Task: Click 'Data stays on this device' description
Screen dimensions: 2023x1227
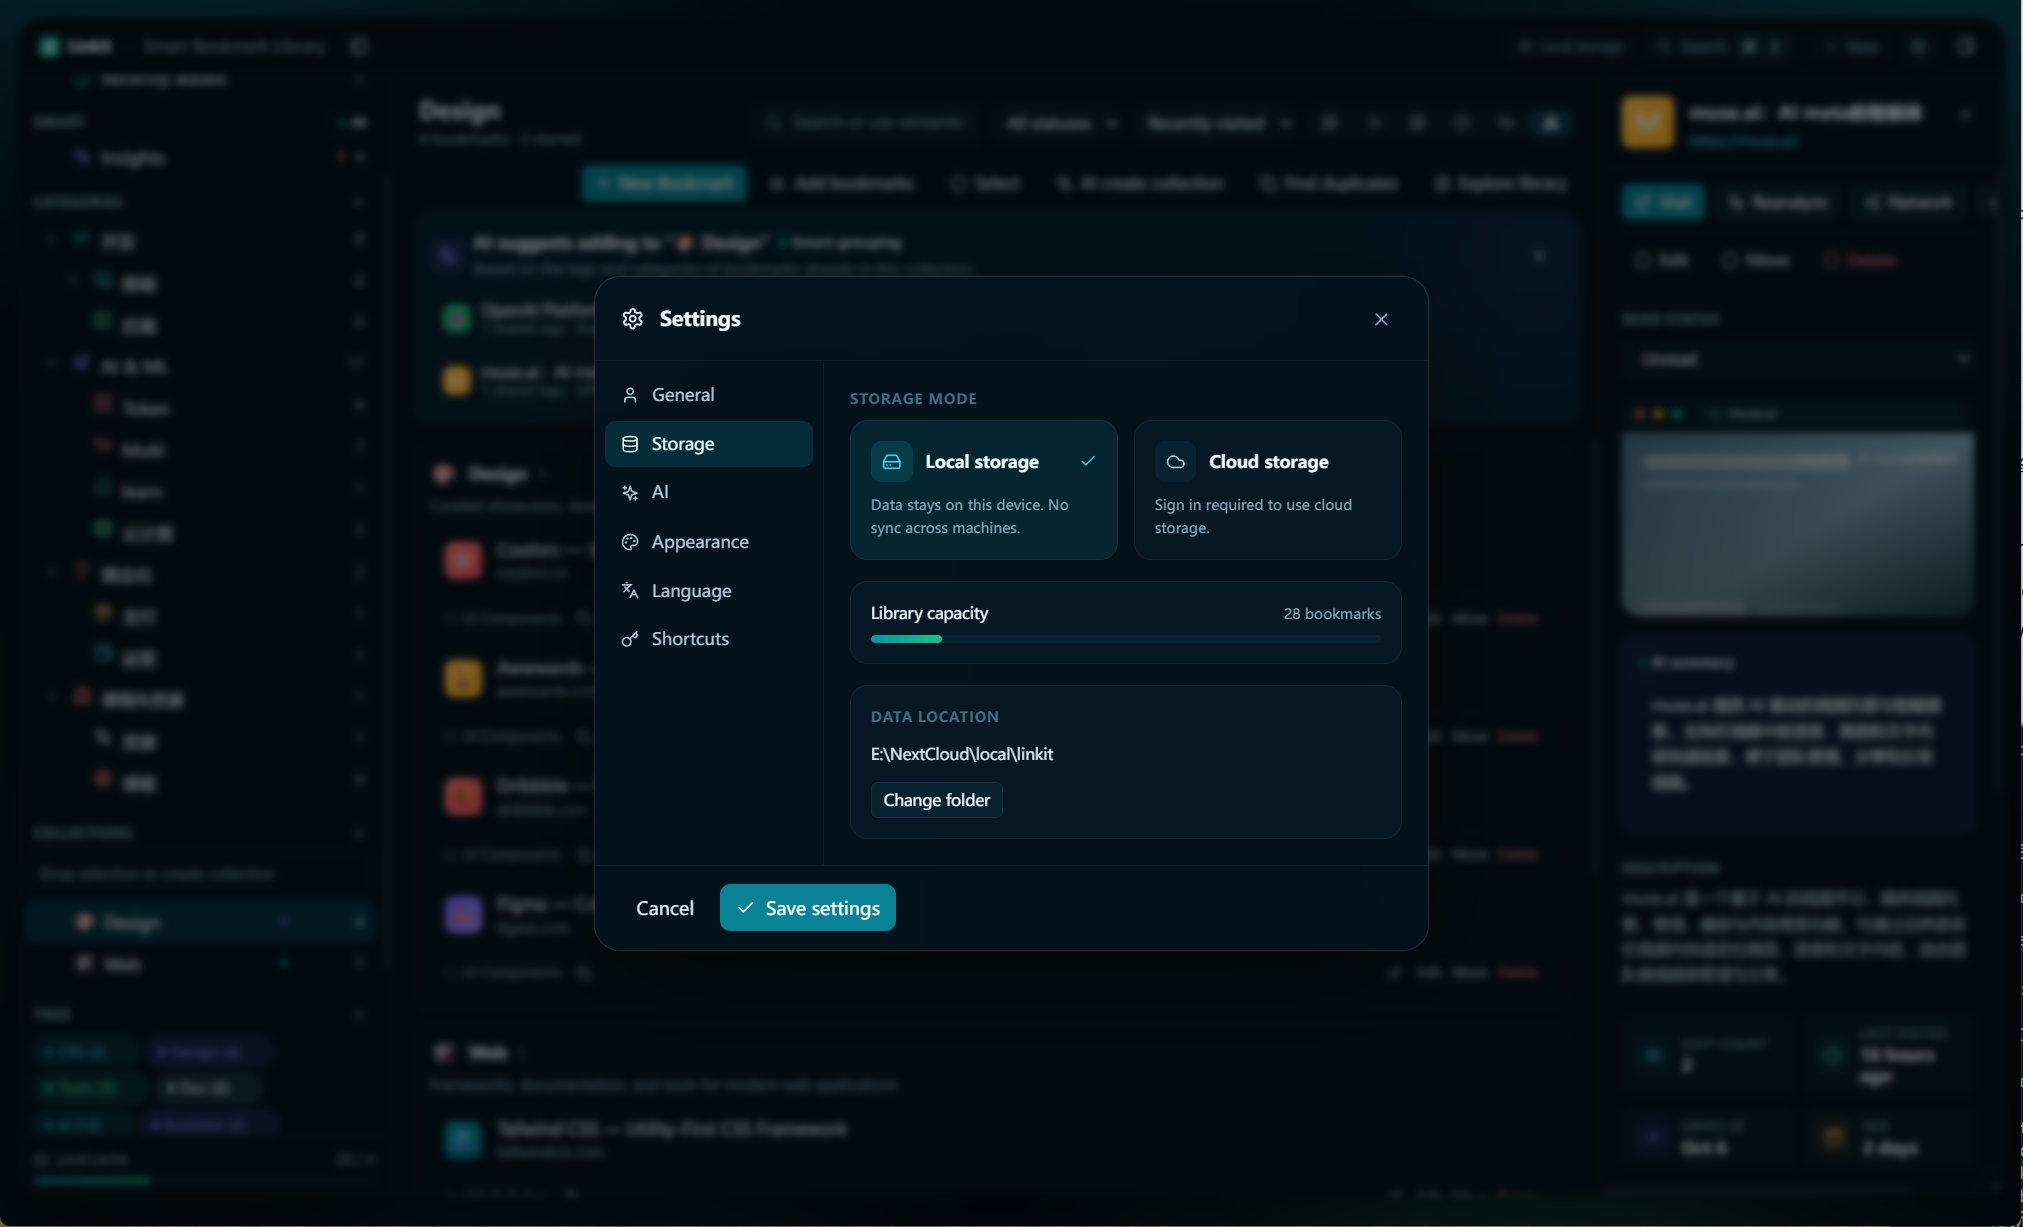Action: pyautogui.click(x=969, y=516)
